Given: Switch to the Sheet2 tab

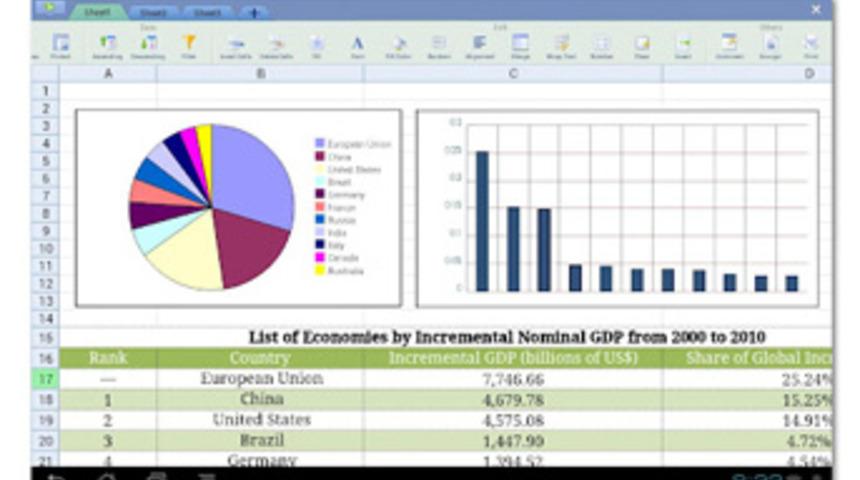Looking at the screenshot, I should pos(153,12).
